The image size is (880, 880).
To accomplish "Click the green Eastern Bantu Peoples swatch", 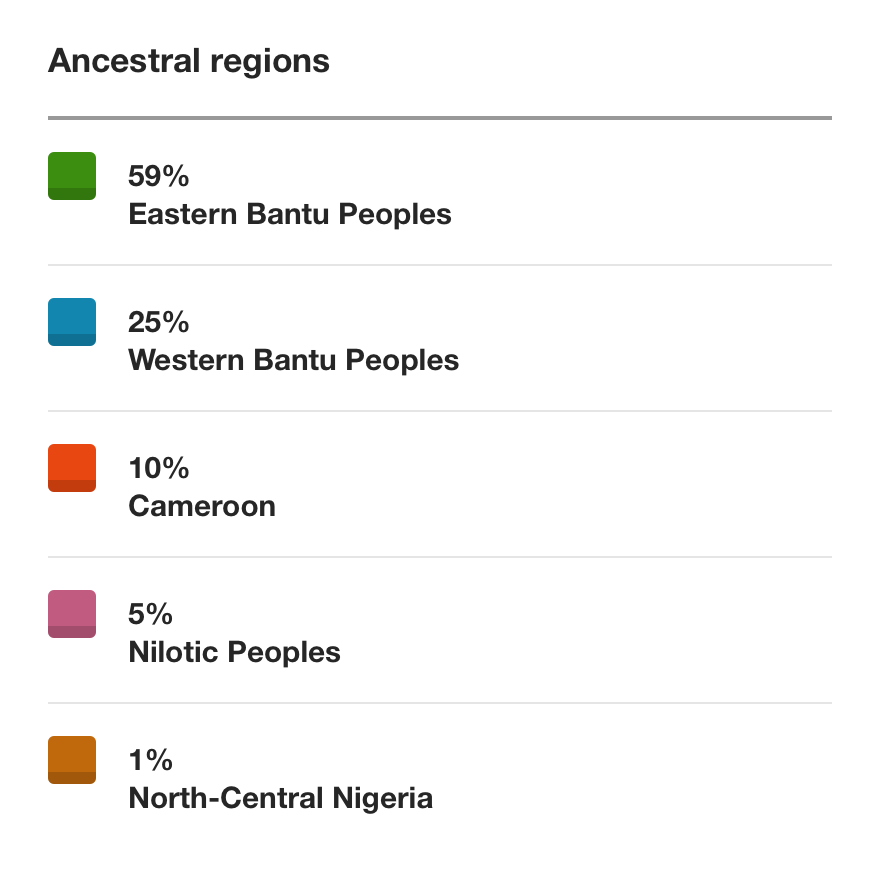I will point(72,176).
